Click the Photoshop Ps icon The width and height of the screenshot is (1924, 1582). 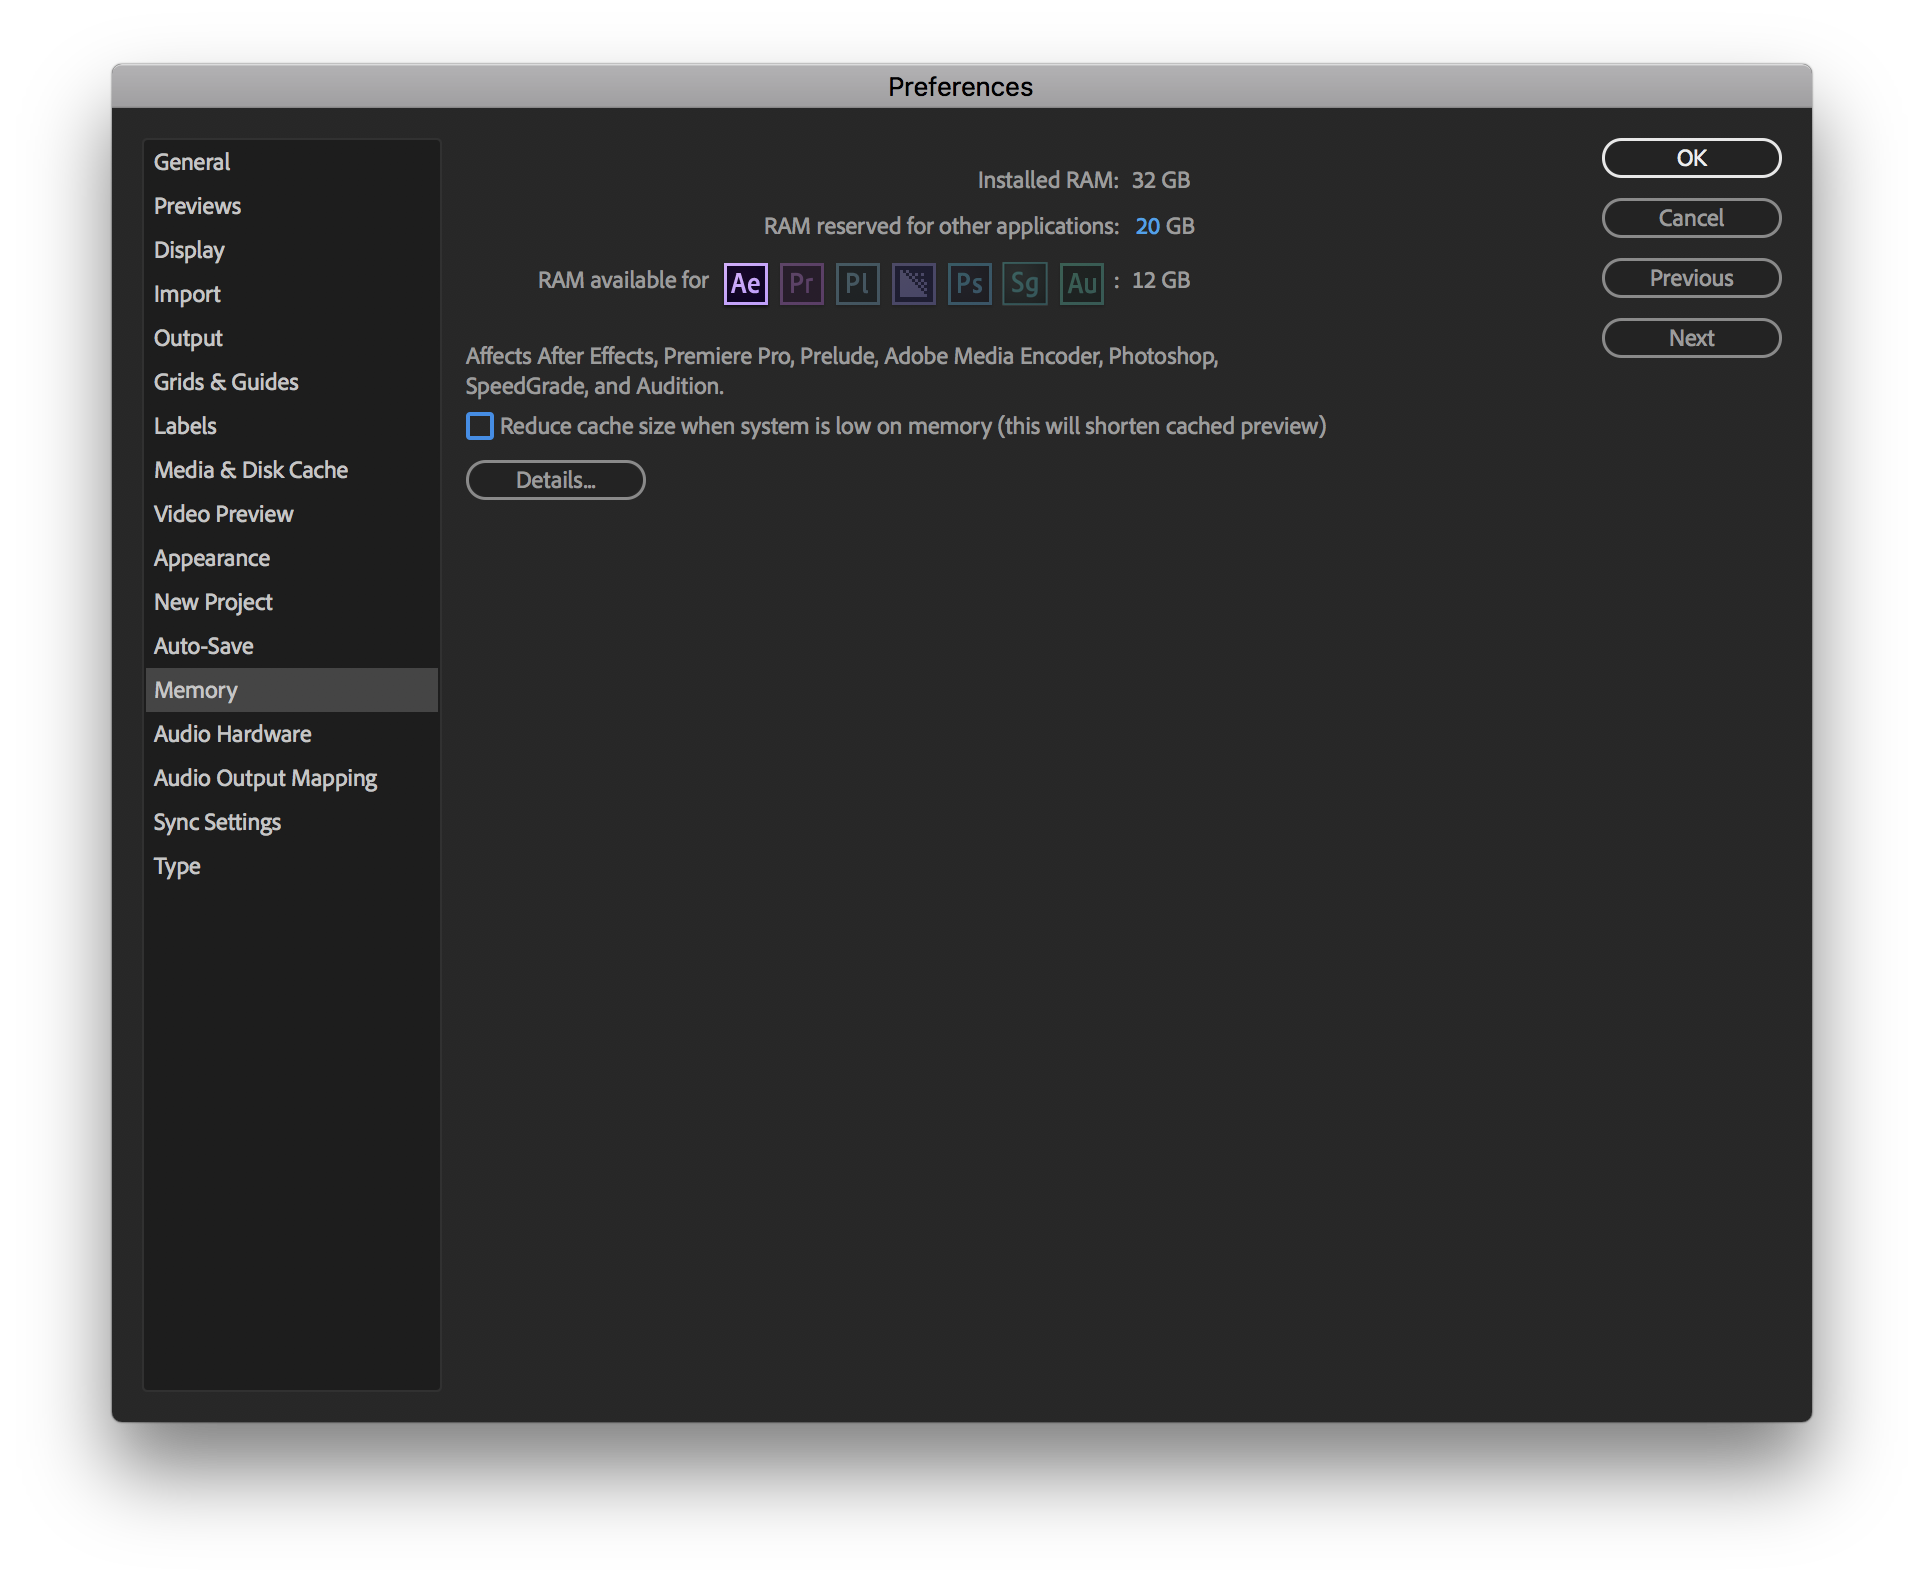[969, 284]
